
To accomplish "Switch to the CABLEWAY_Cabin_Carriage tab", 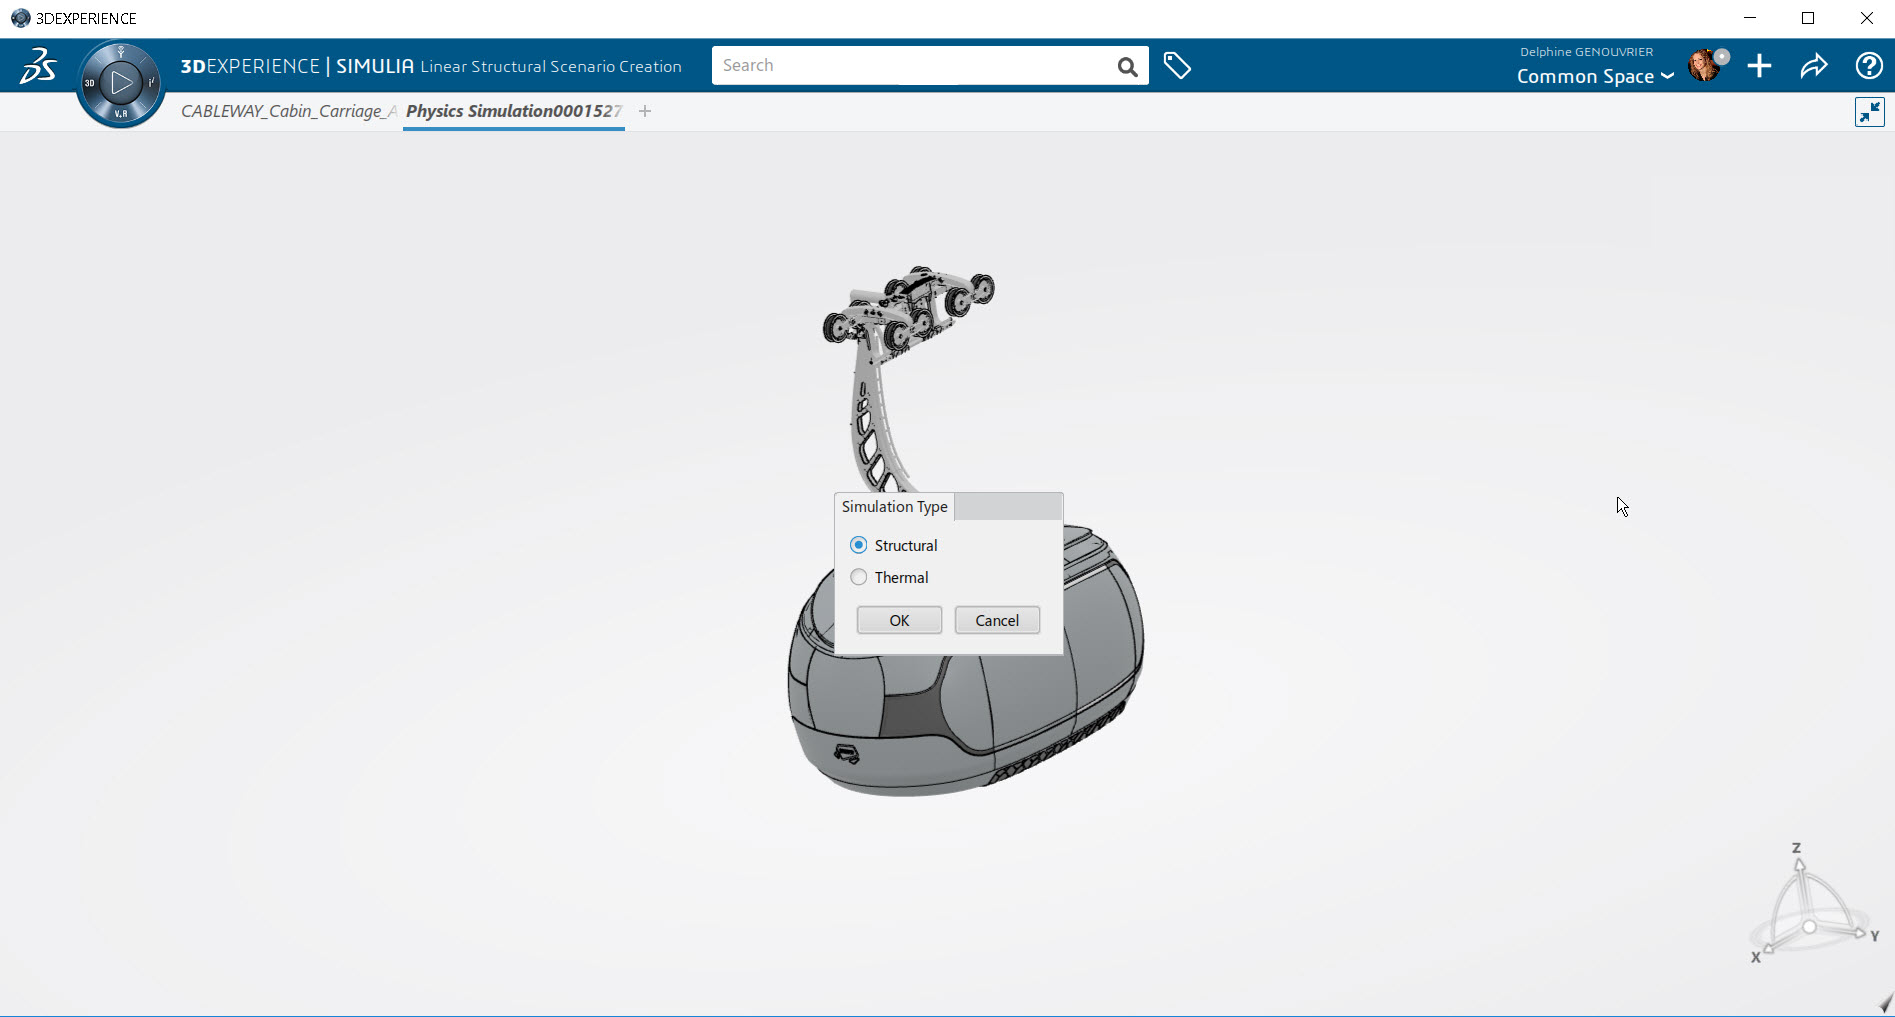I will (x=288, y=111).
